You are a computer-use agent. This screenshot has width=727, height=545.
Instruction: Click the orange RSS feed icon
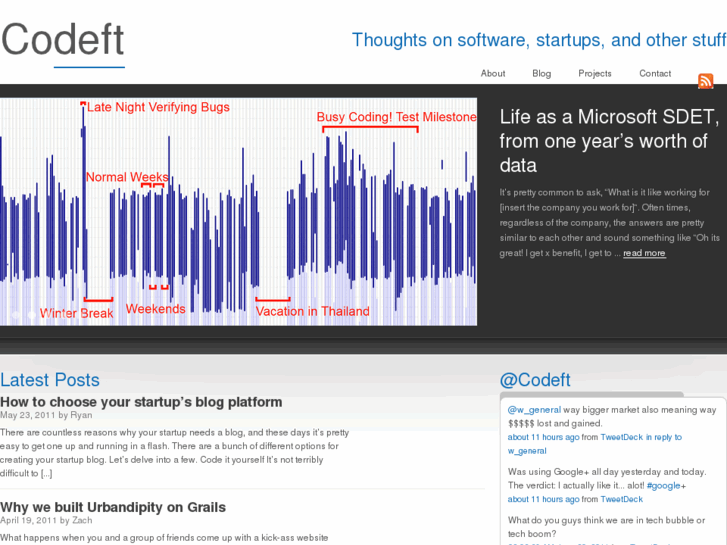click(x=706, y=81)
